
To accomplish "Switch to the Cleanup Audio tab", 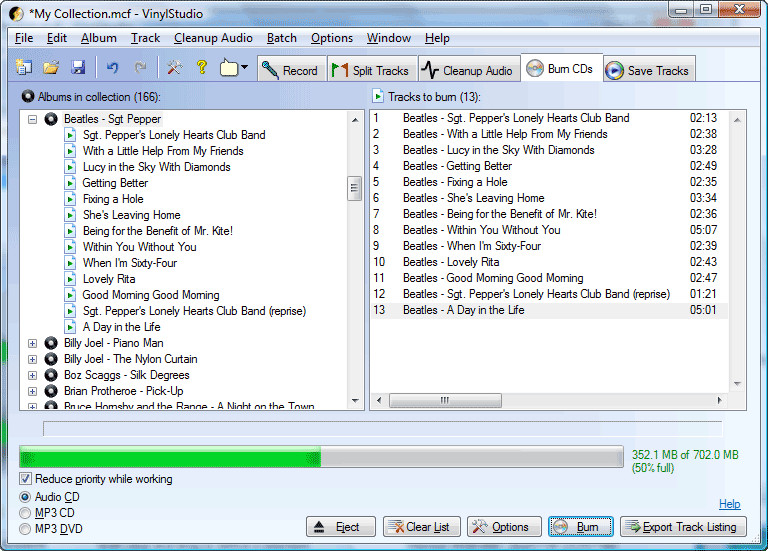I will [469, 70].
